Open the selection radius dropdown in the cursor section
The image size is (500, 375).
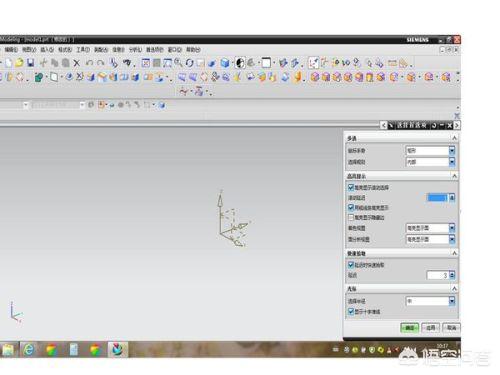(430, 301)
